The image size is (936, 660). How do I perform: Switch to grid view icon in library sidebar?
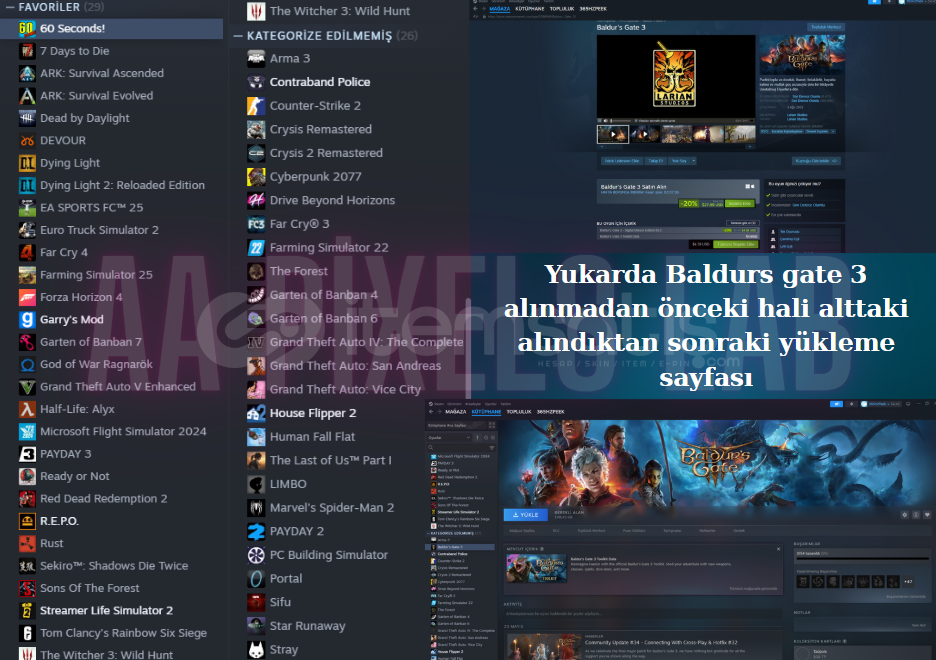click(x=492, y=425)
